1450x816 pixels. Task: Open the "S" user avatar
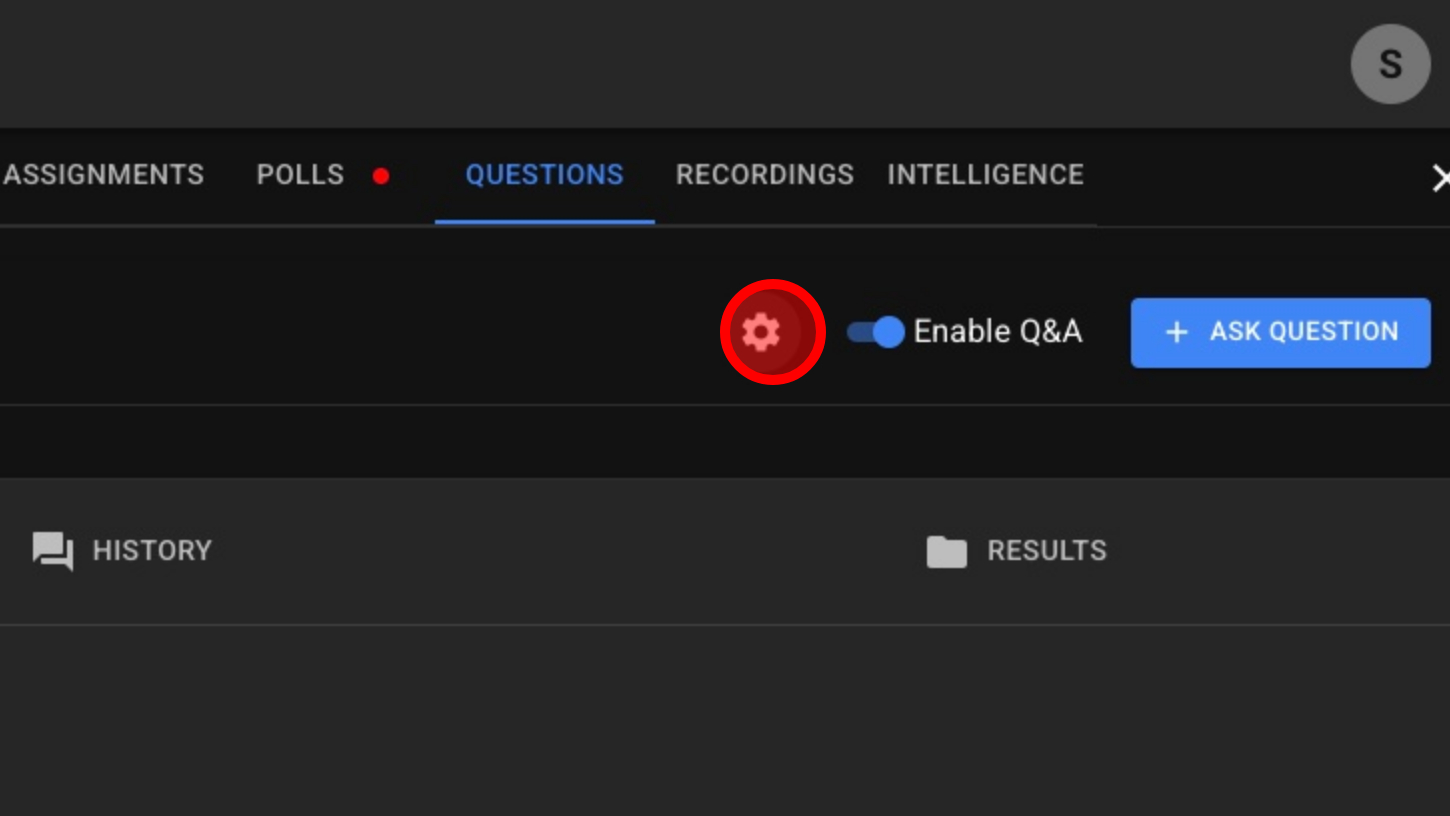[x=1390, y=64]
